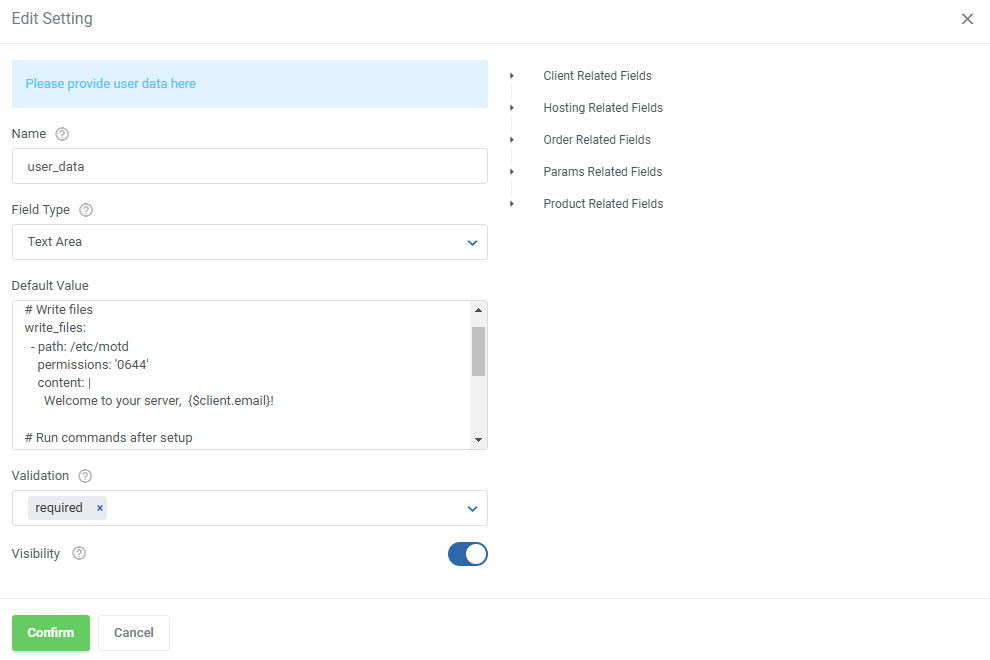The height and width of the screenshot is (660, 990).
Task: Click the 'Welcome to your server' line
Action: pyautogui.click(x=158, y=401)
